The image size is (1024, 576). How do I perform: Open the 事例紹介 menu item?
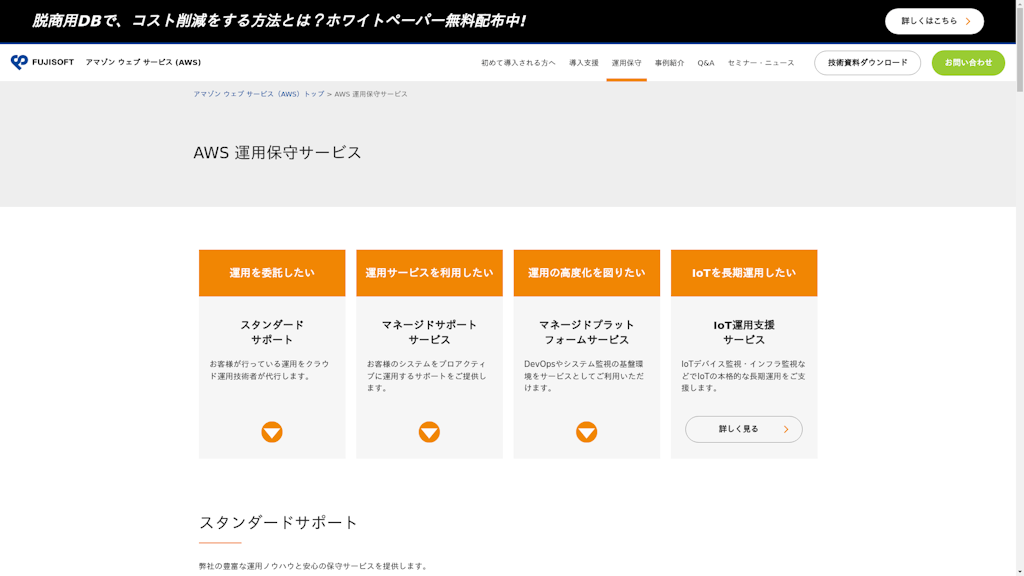tap(669, 63)
